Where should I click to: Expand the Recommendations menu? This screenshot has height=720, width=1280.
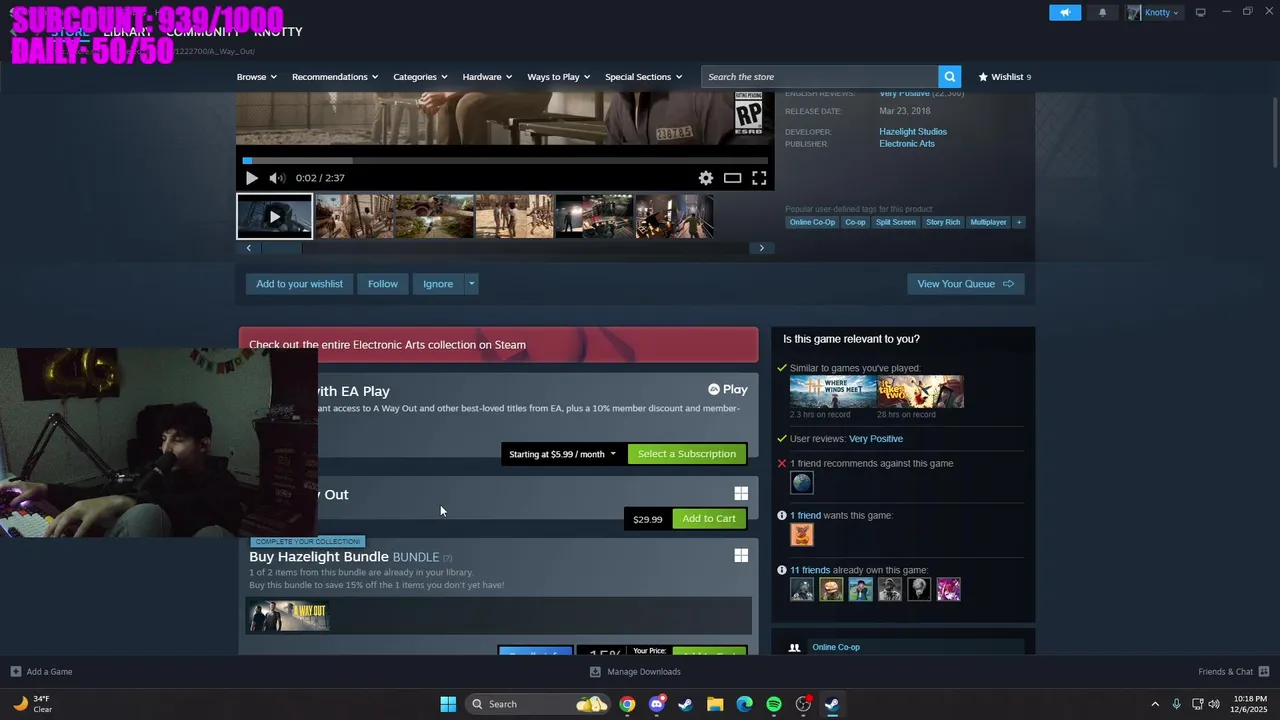[x=335, y=77]
